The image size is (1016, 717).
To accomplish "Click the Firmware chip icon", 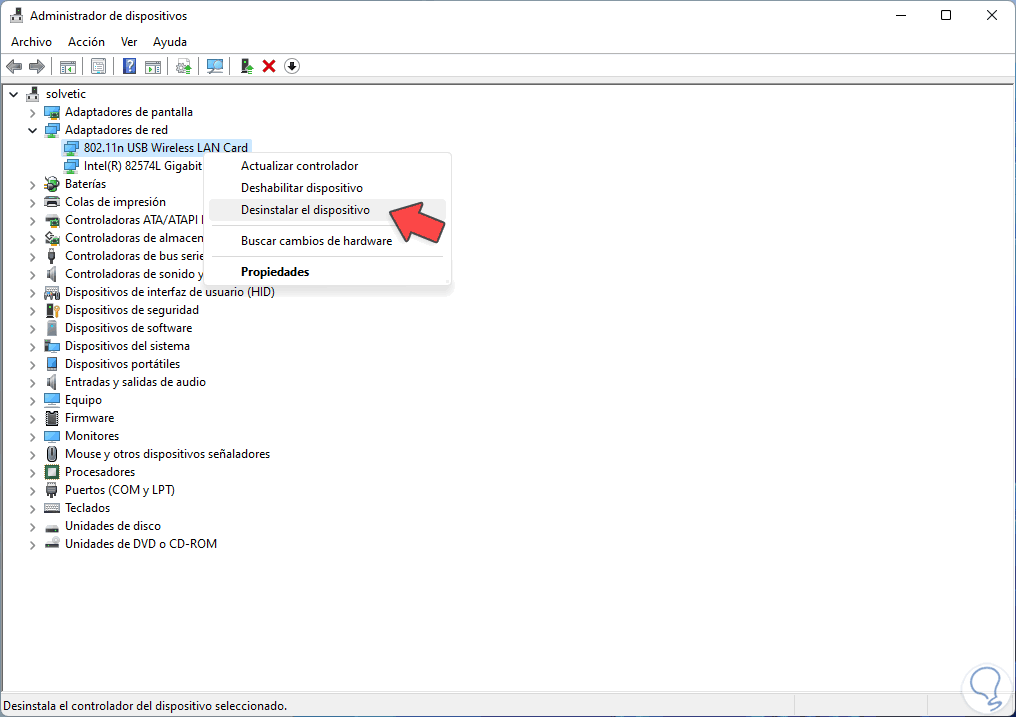I will click(x=52, y=418).
